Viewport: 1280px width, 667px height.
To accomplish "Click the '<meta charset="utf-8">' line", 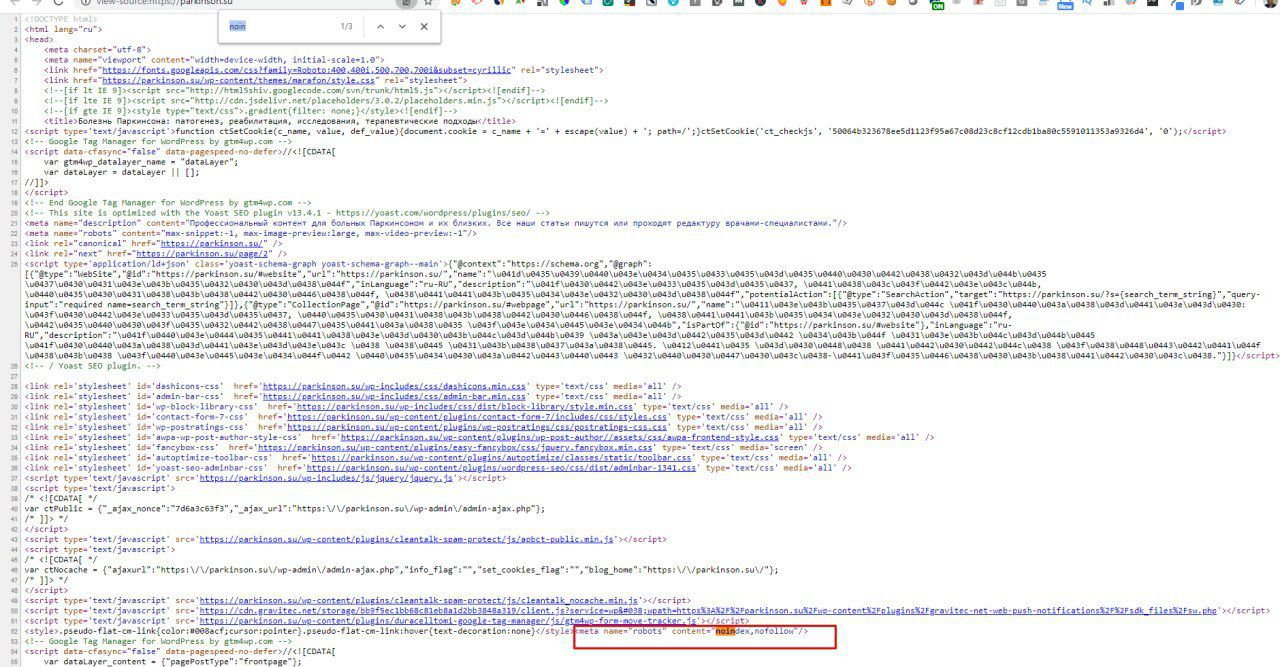I will tap(98, 49).
